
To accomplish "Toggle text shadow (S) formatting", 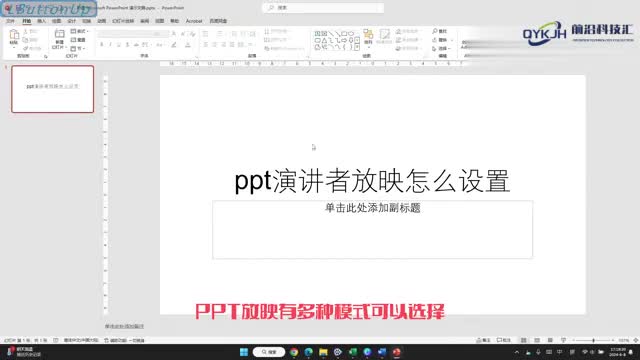I will pos(127,45).
